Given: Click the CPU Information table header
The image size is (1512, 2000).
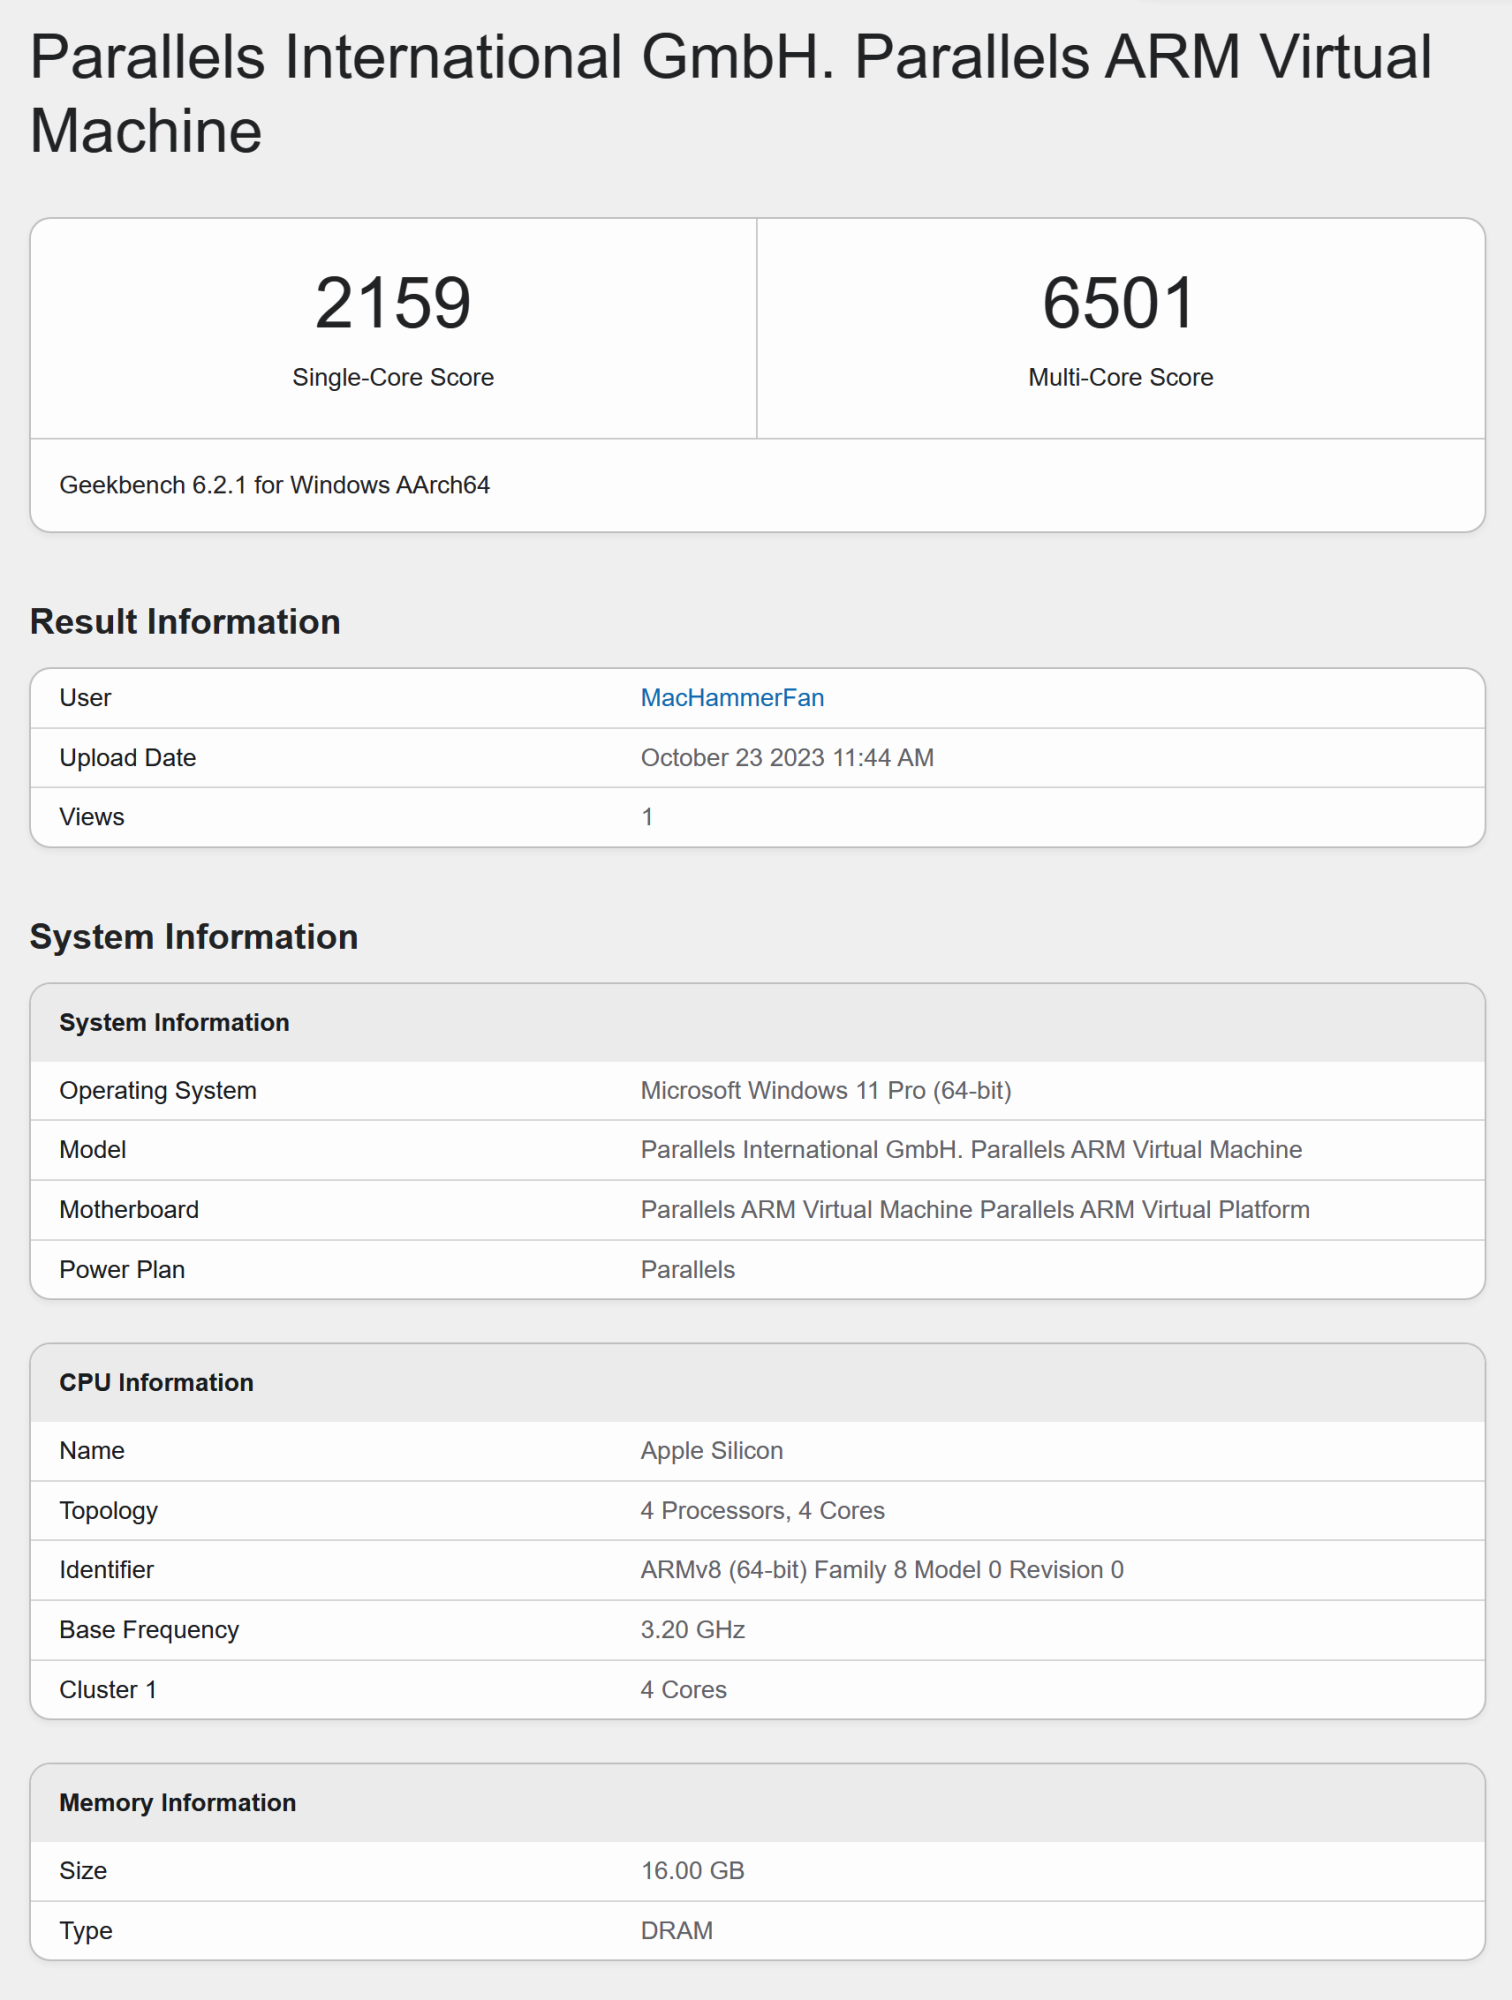Looking at the screenshot, I should tap(156, 1382).
